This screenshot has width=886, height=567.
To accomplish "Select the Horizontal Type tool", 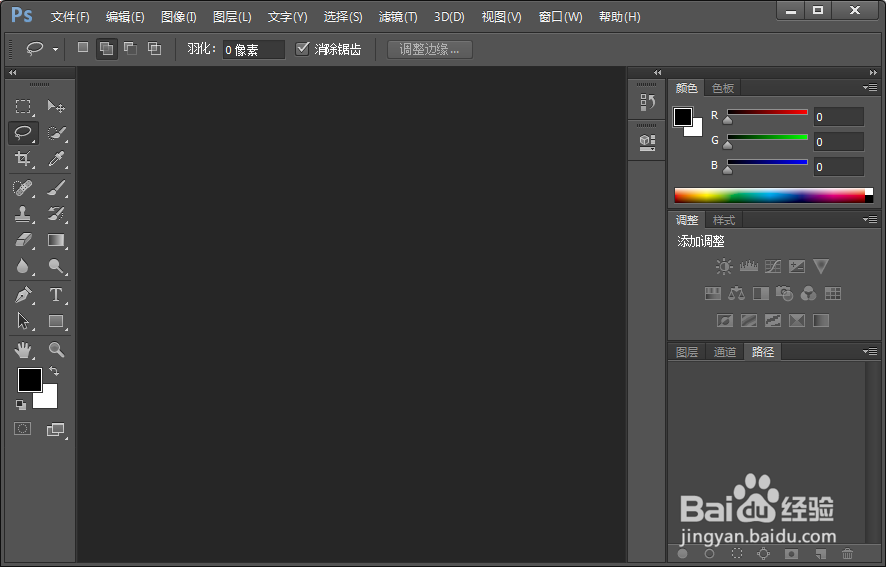I will point(56,295).
